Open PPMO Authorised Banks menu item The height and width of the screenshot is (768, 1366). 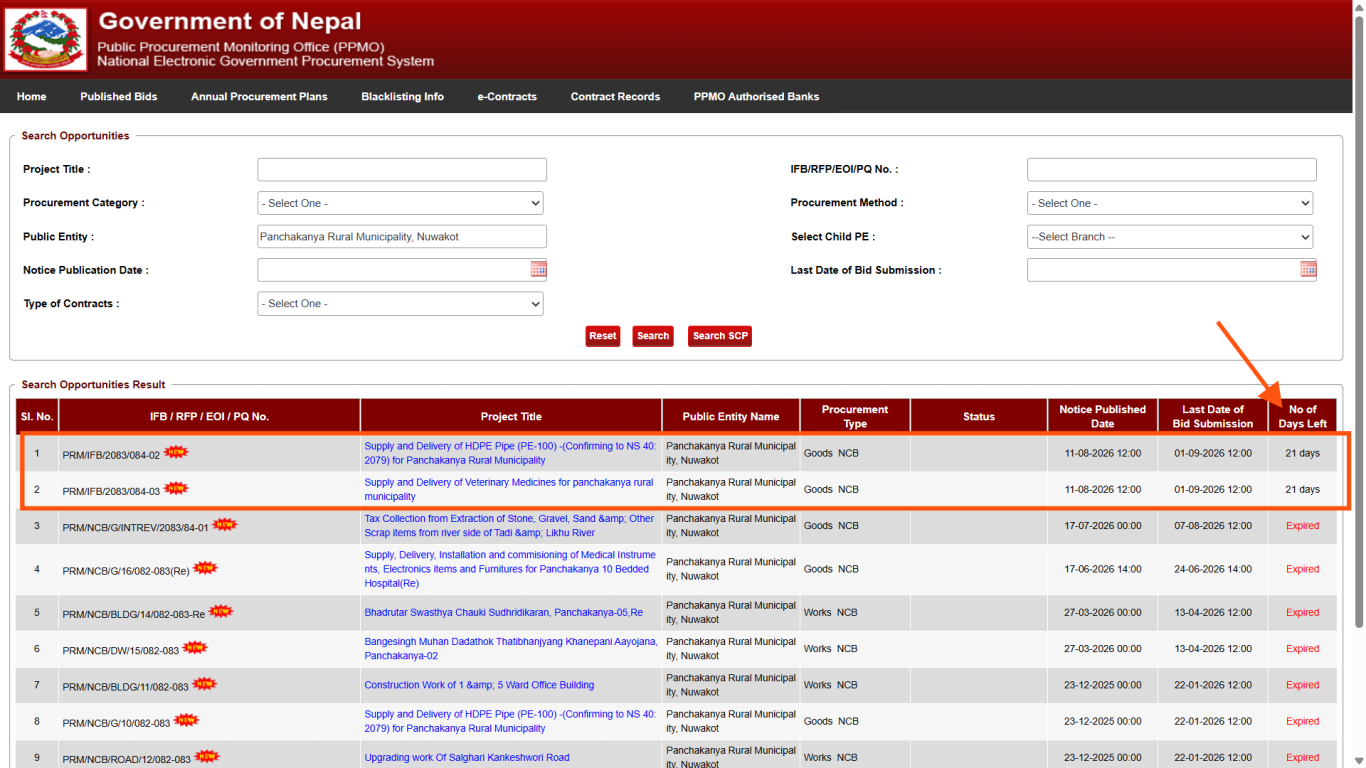coord(756,97)
